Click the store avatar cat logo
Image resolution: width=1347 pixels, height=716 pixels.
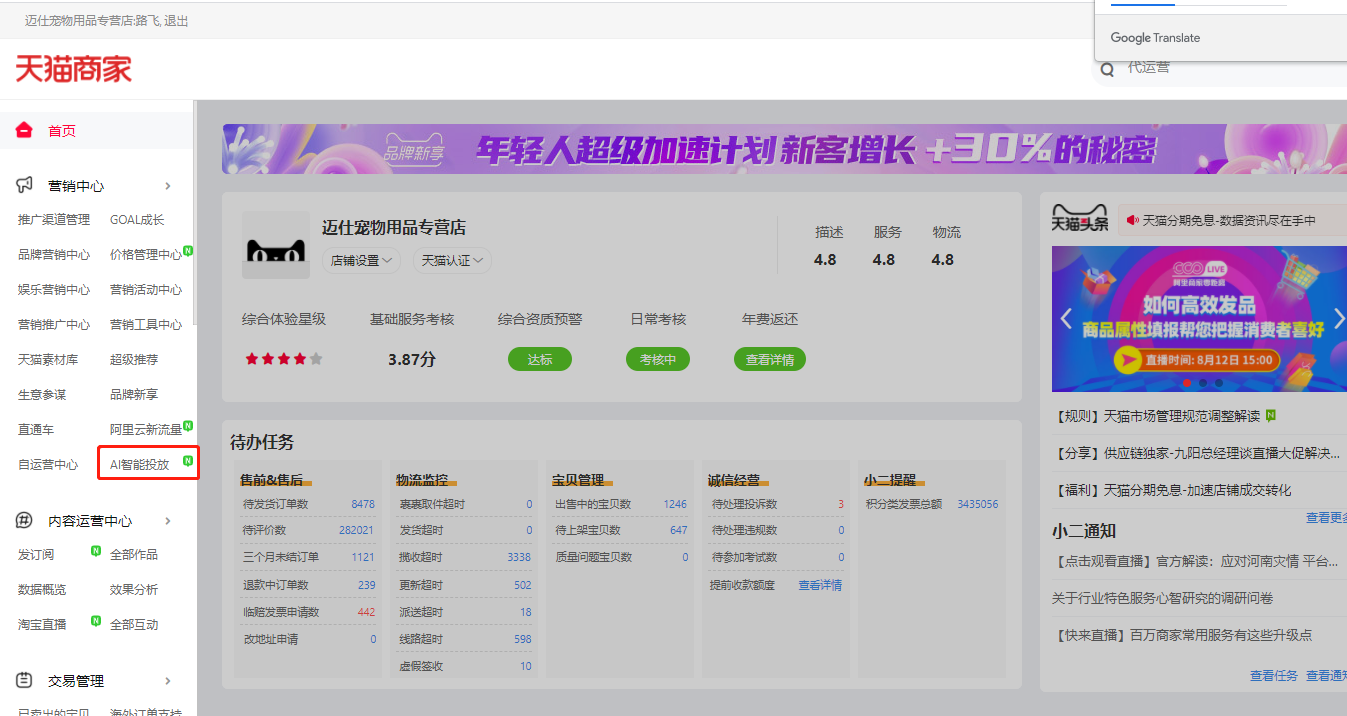coord(275,245)
